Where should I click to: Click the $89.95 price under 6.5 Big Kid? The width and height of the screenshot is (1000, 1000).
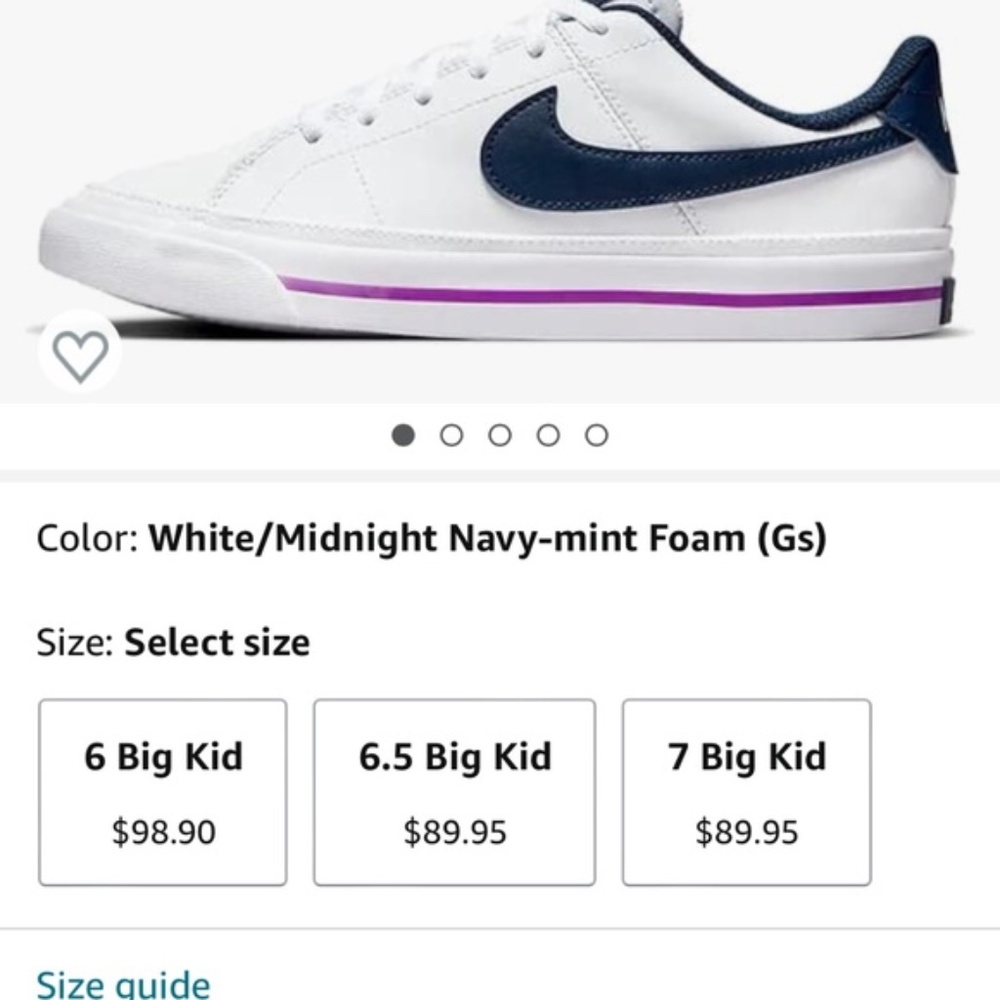pos(455,831)
